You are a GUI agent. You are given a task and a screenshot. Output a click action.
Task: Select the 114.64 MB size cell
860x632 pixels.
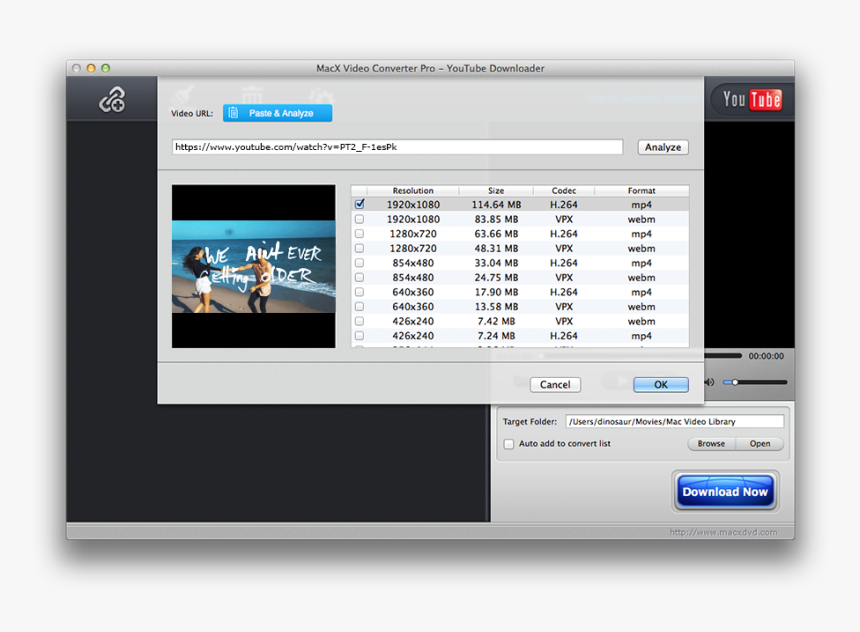[496, 205]
